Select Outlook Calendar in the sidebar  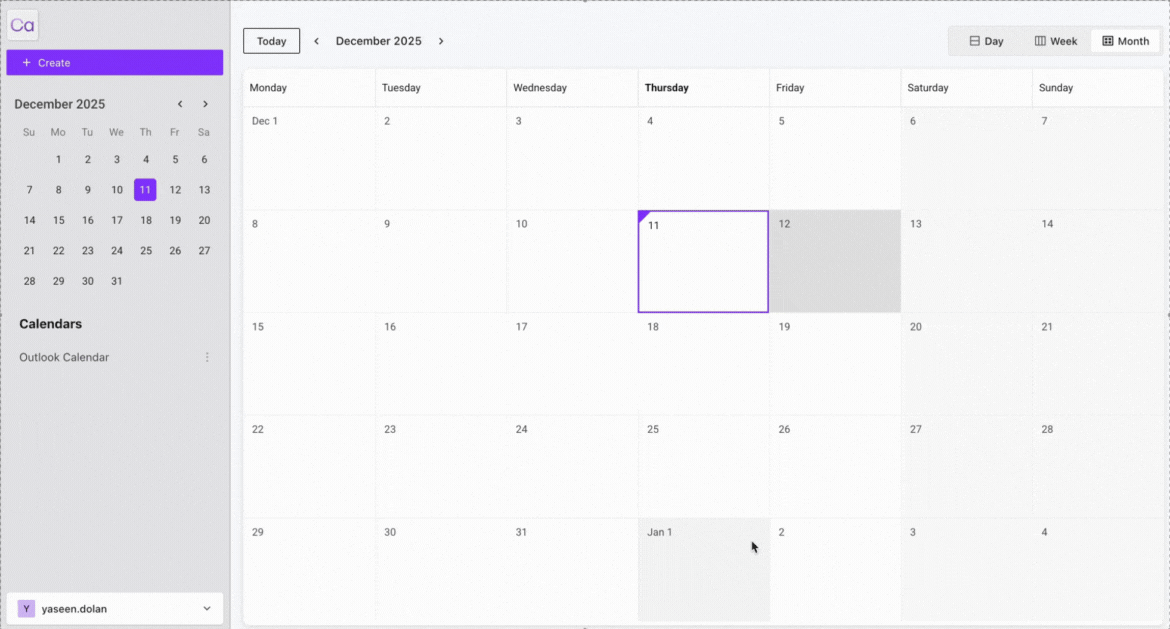pos(64,357)
